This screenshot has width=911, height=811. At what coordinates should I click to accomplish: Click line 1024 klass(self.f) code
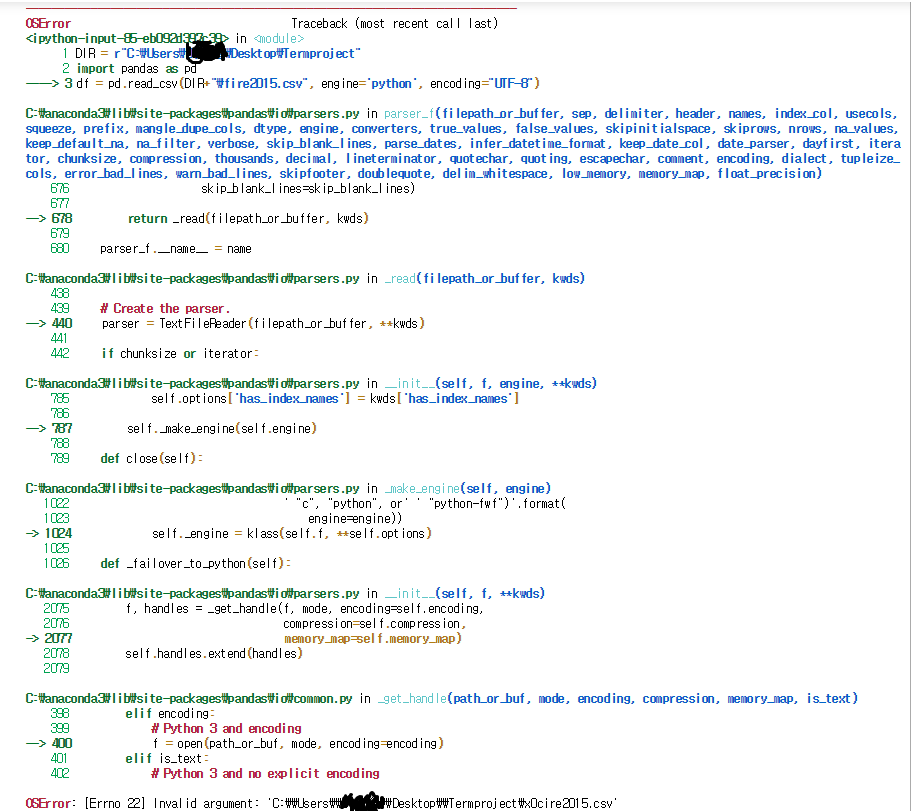click(292, 533)
